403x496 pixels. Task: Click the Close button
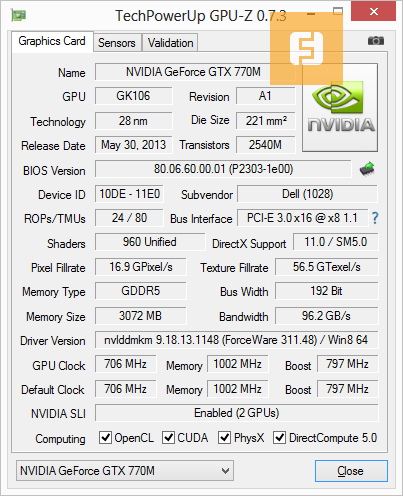(x=351, y=471)
